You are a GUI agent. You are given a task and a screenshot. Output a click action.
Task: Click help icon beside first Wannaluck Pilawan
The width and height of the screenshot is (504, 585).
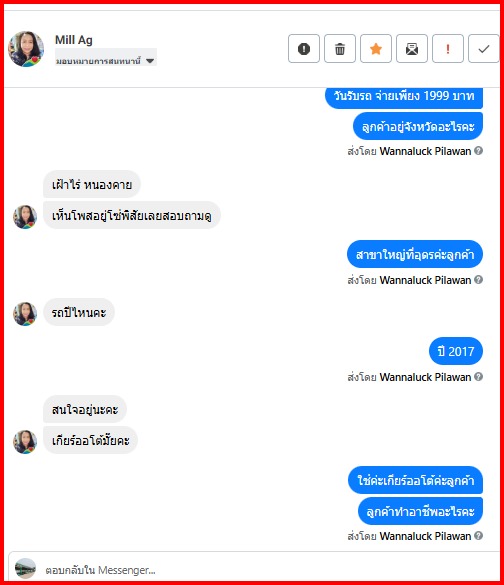(x=479, y=150)
